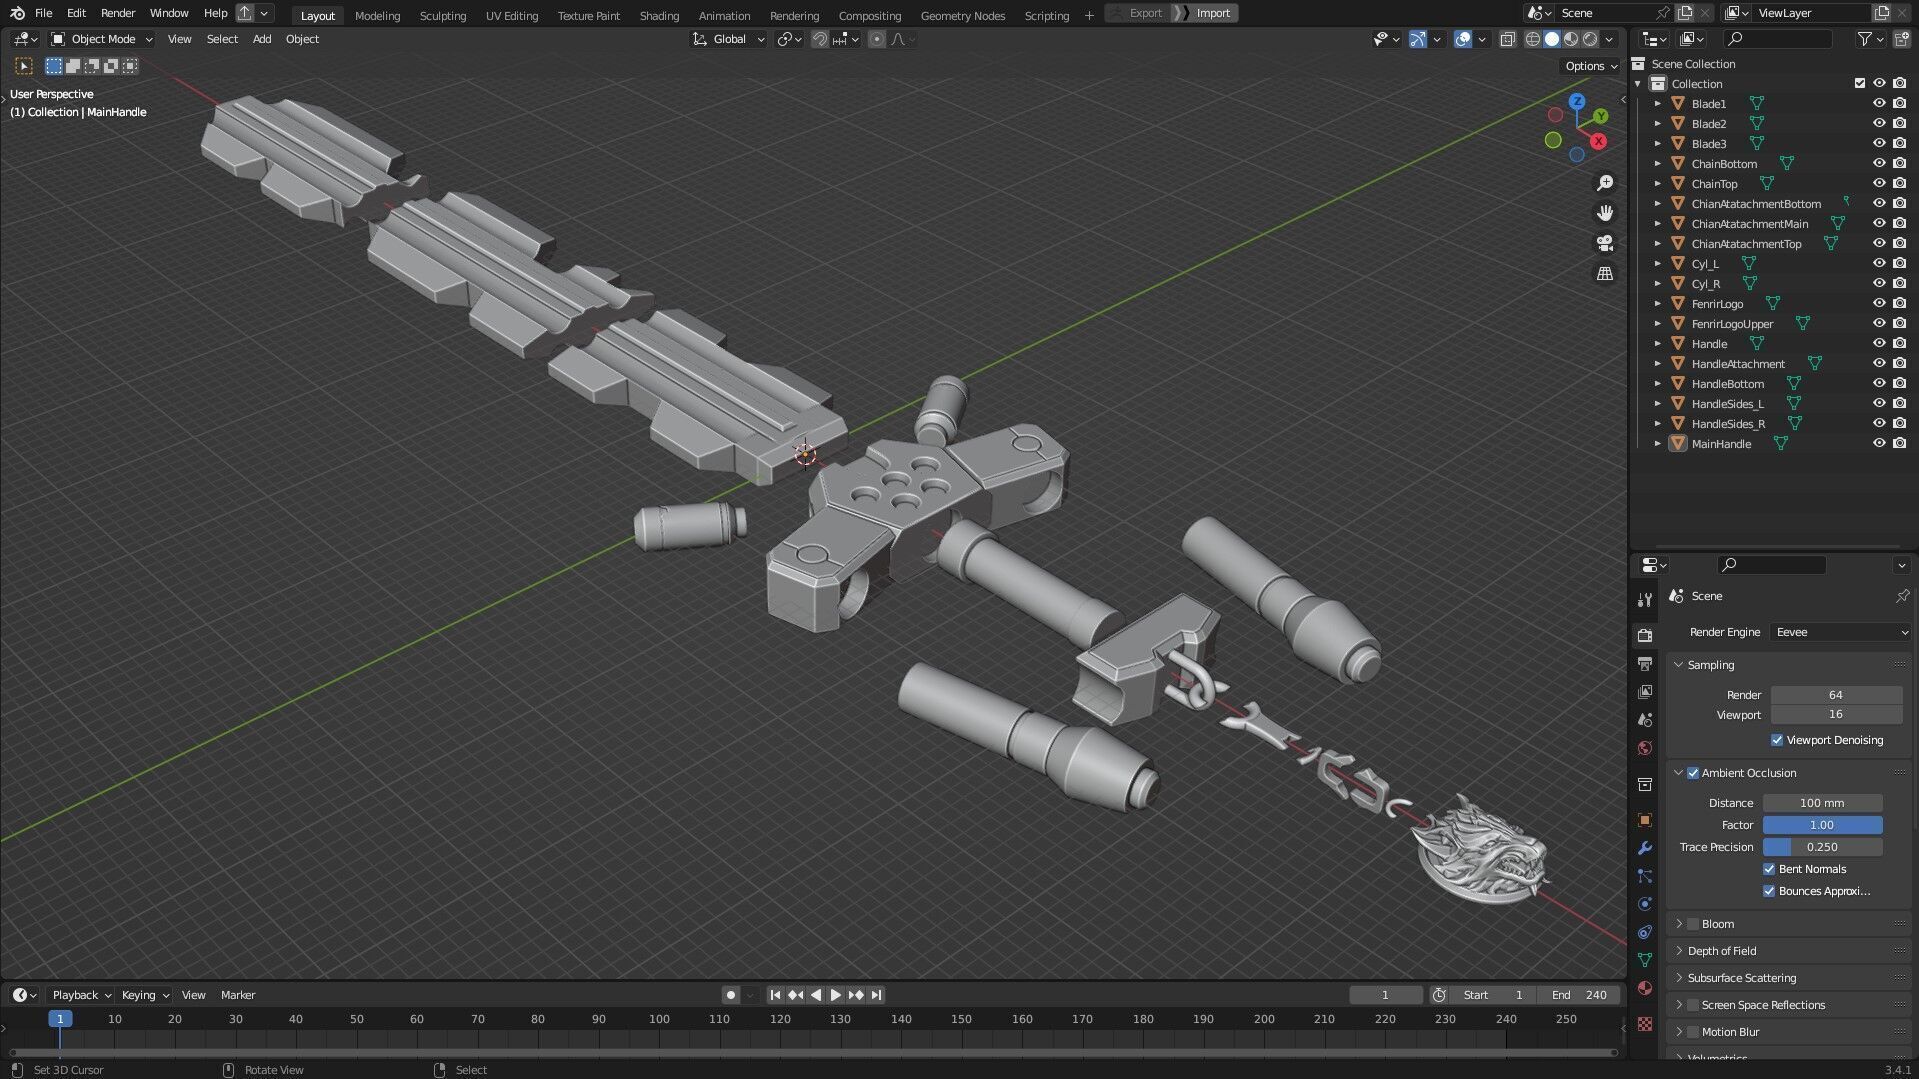Open the View Layer properties tab
The width and height of the screenshot is (1919, 1079).
coord(1645,691)
